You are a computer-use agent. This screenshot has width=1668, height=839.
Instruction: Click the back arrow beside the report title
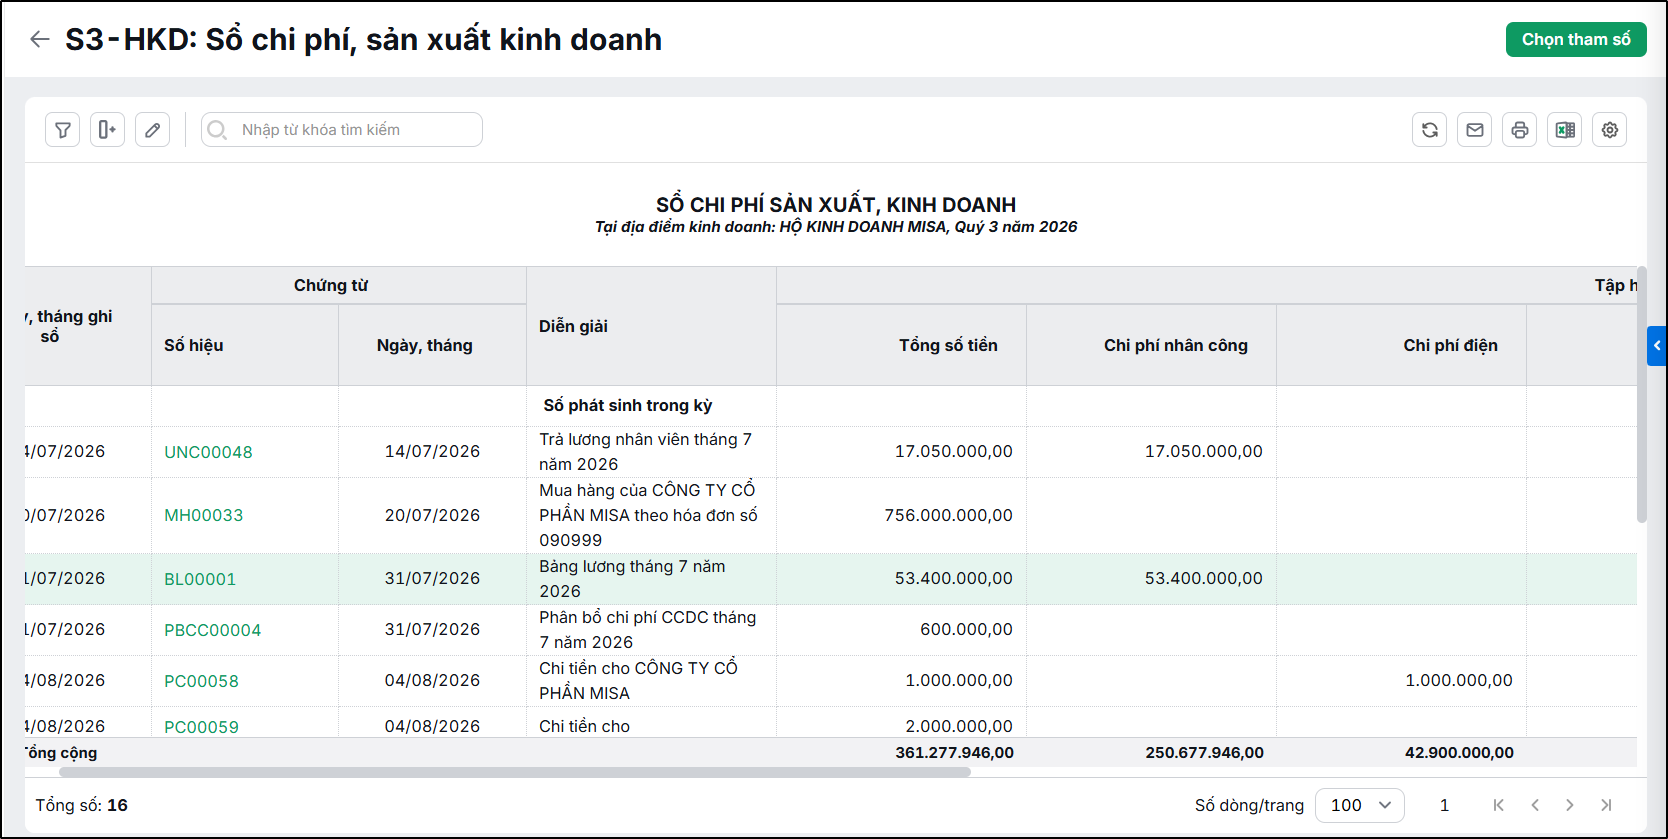coord(40,39)
